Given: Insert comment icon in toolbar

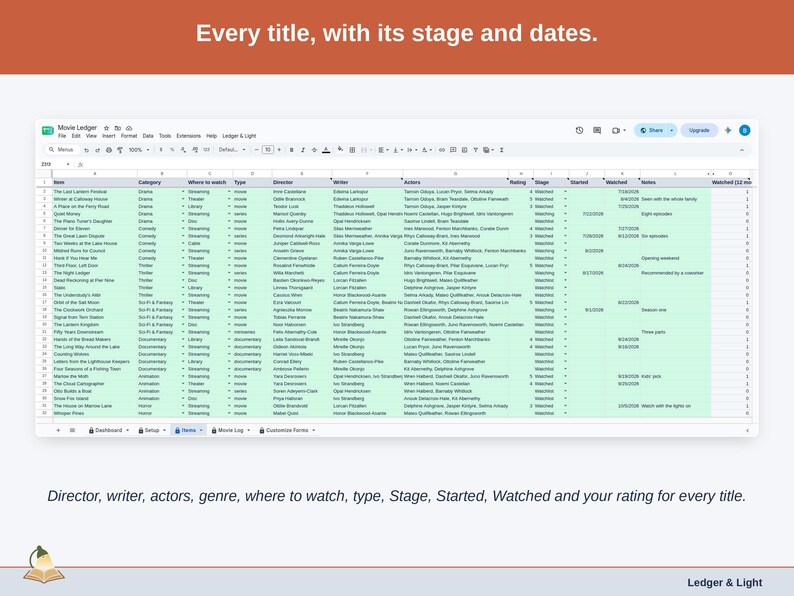Looking at the screenshot, I should [453, 150].
